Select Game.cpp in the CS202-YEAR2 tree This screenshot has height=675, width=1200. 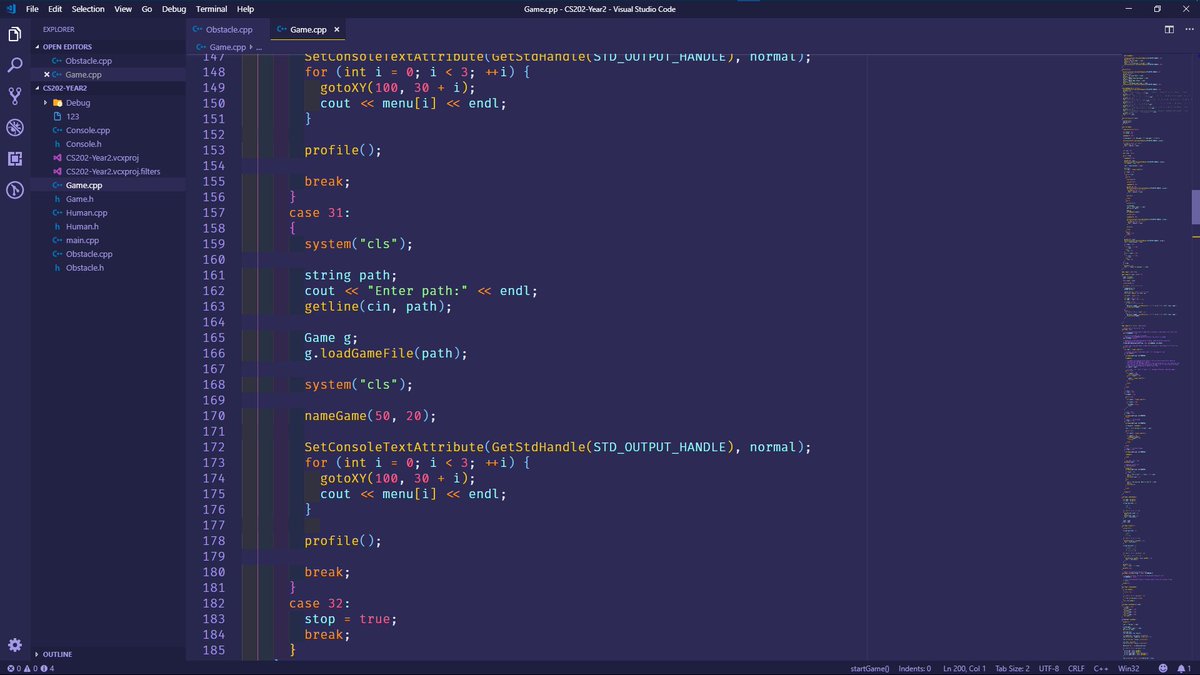point(84,185)
